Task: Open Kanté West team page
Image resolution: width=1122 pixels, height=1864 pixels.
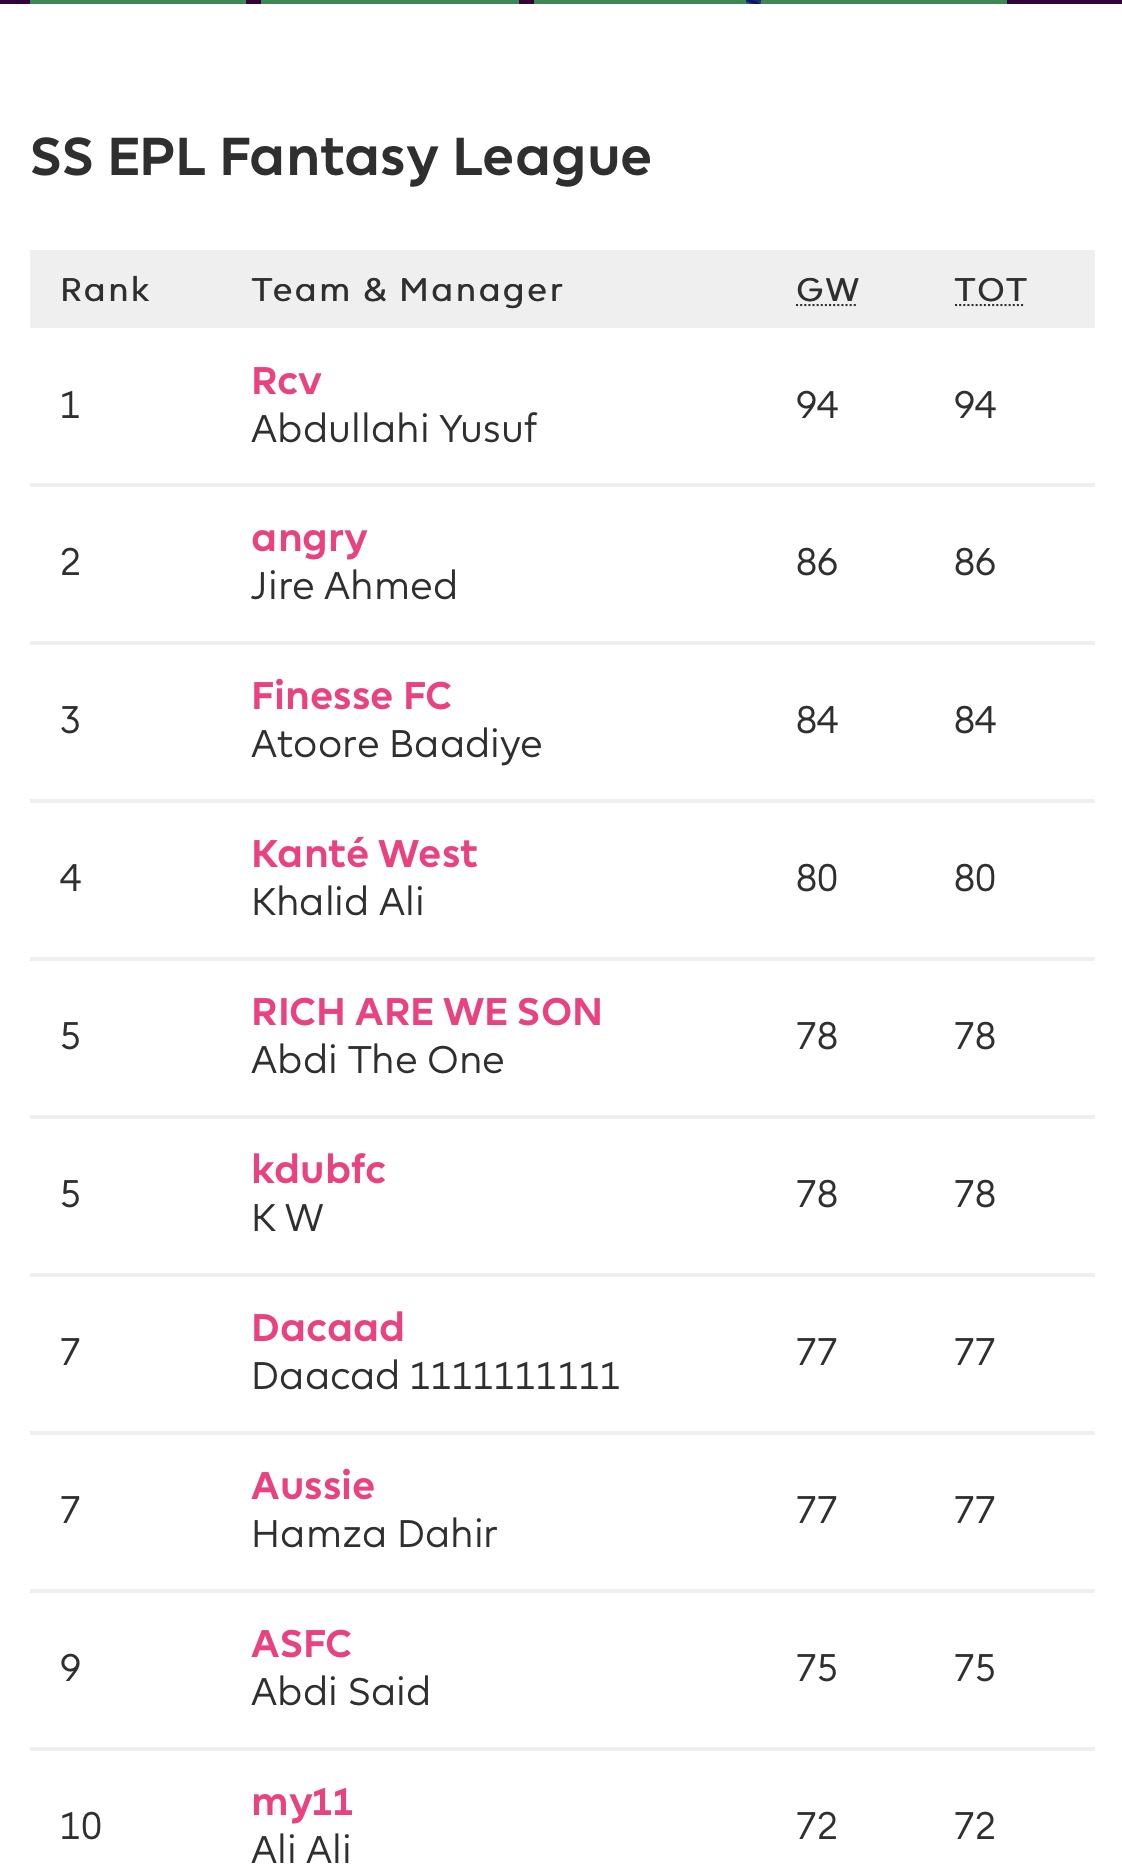Action: pyautogui.click(x=364, y=854)
